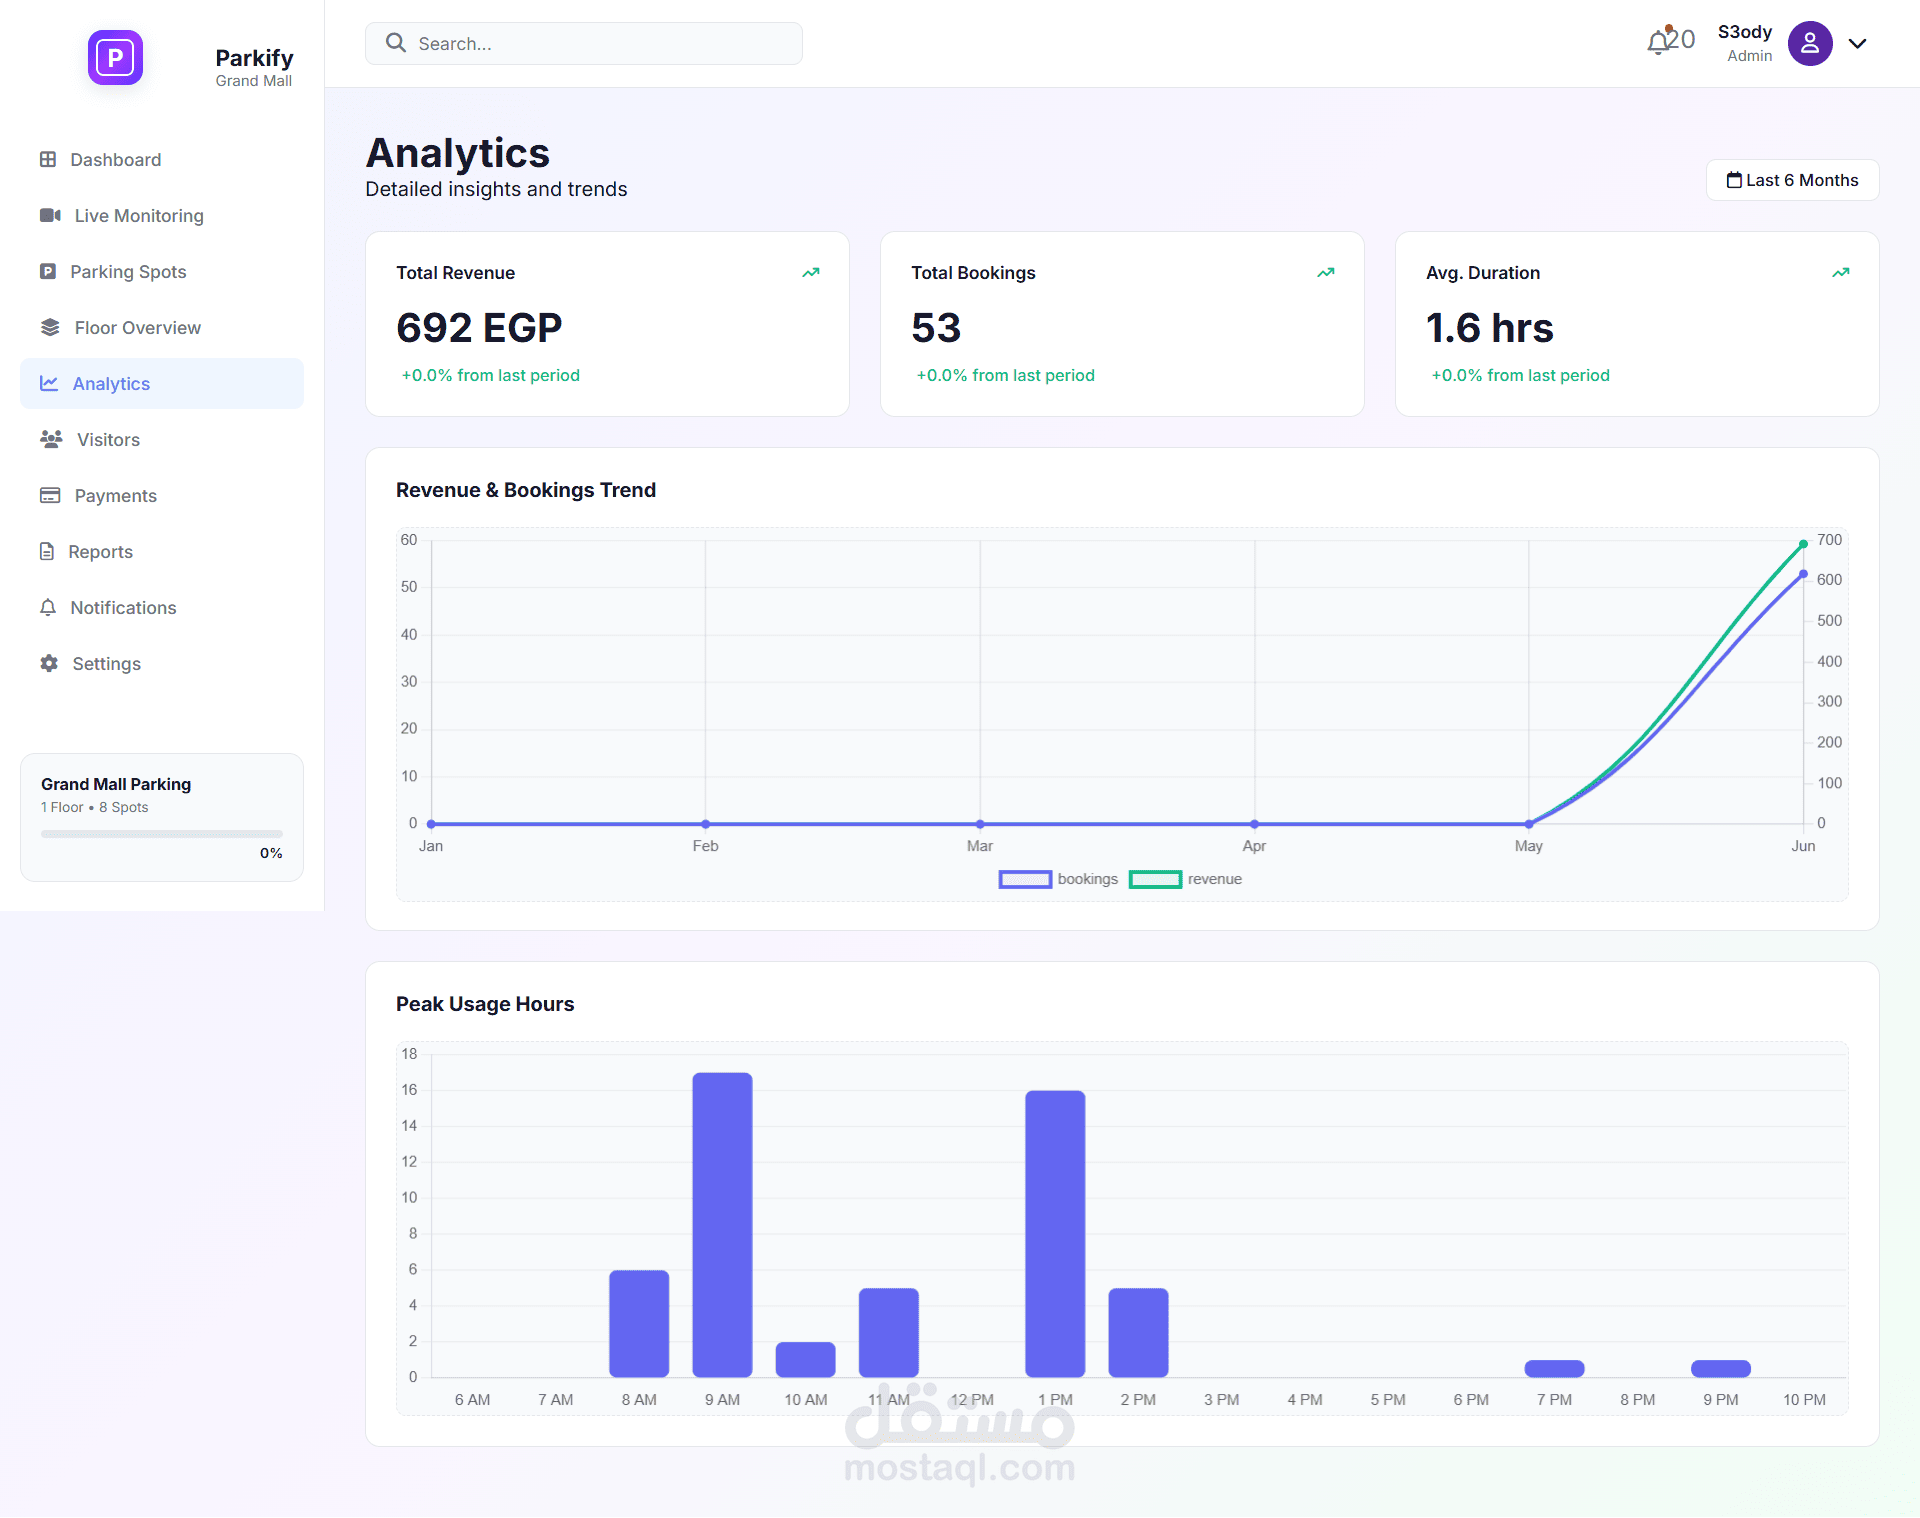The height and width of the screenshot is (1518, 1920).
Task: Click the Floor Overview layers icon
Action: pos(50,327)
